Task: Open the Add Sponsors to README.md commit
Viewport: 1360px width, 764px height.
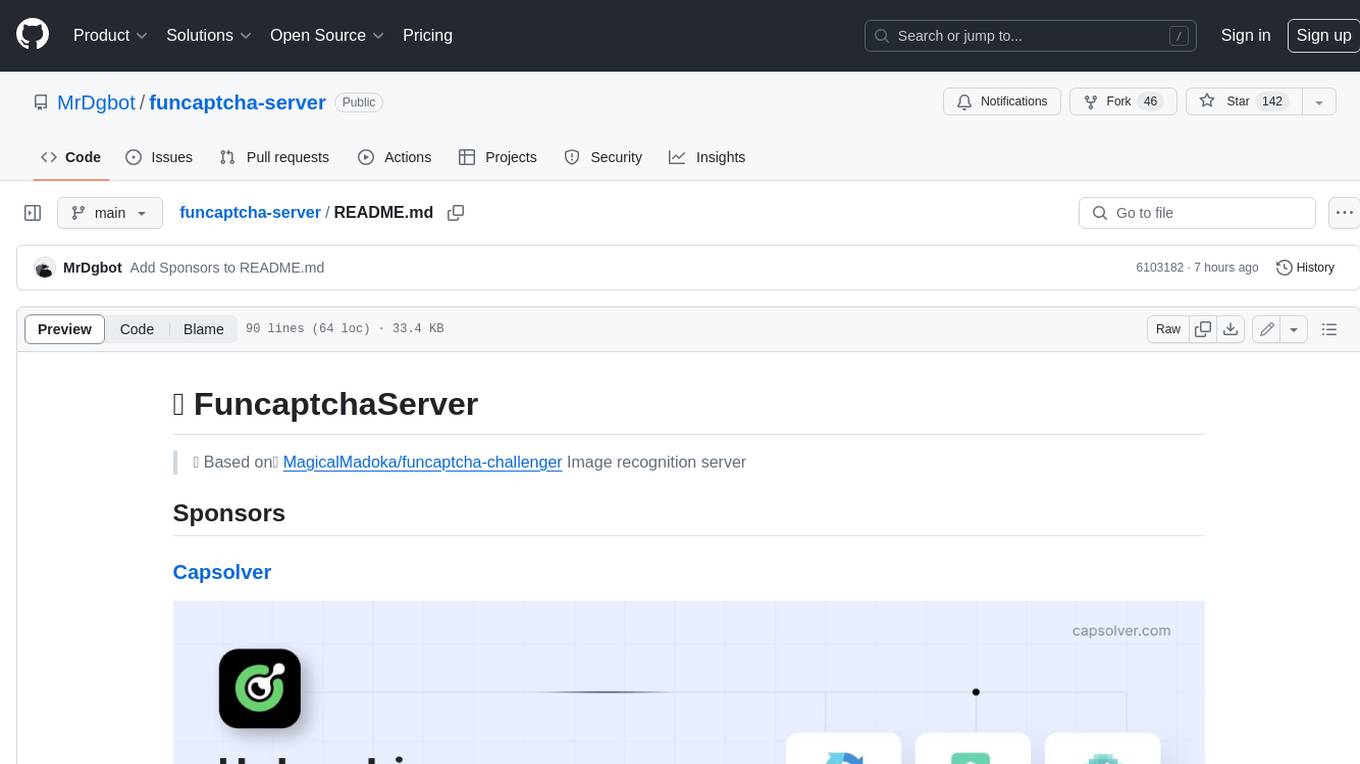Action: coord(227,268)
